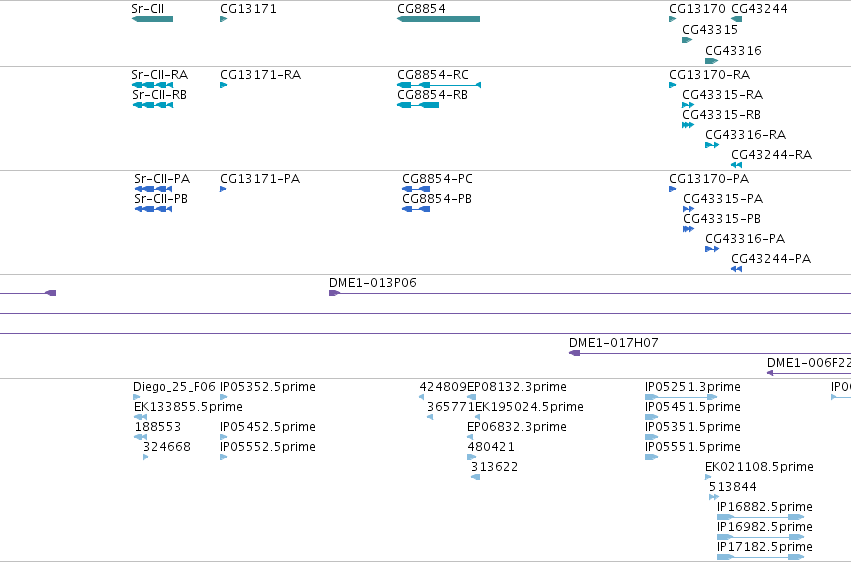Select the CG43244 gene label
This screenshot has width=851, height=562.
(x=759, y=9)
